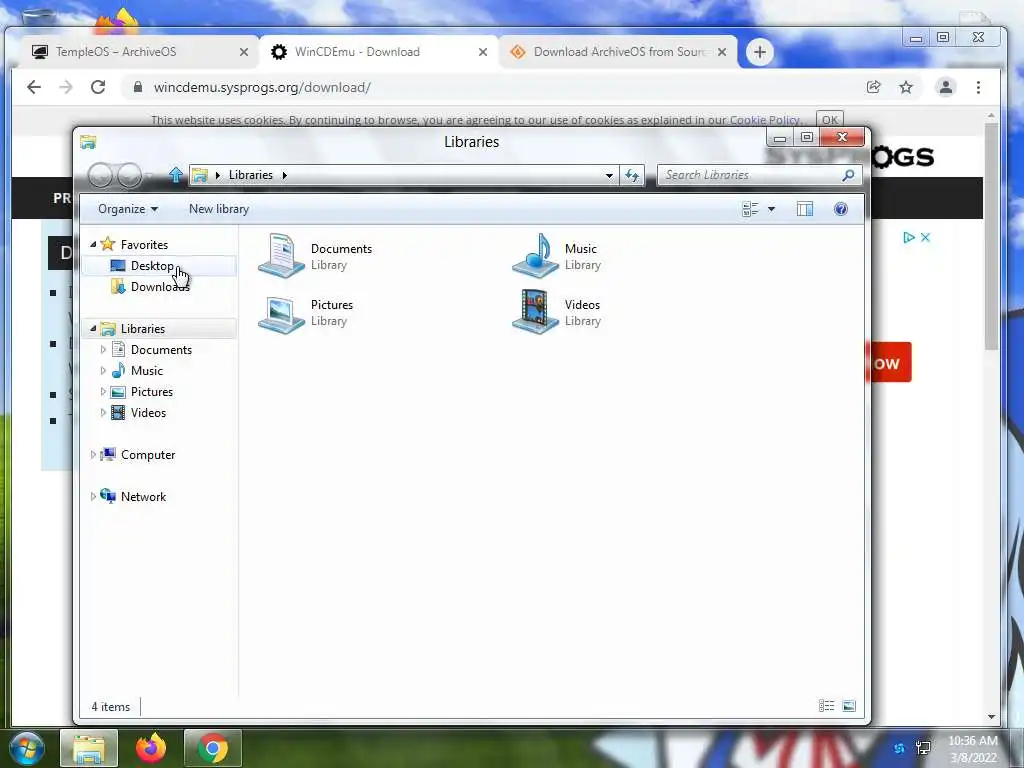Switch to Download ArchiveOS from SourceForge tab
The width and height of the screenshot is (1024, 768).
[x=616, y=52]
